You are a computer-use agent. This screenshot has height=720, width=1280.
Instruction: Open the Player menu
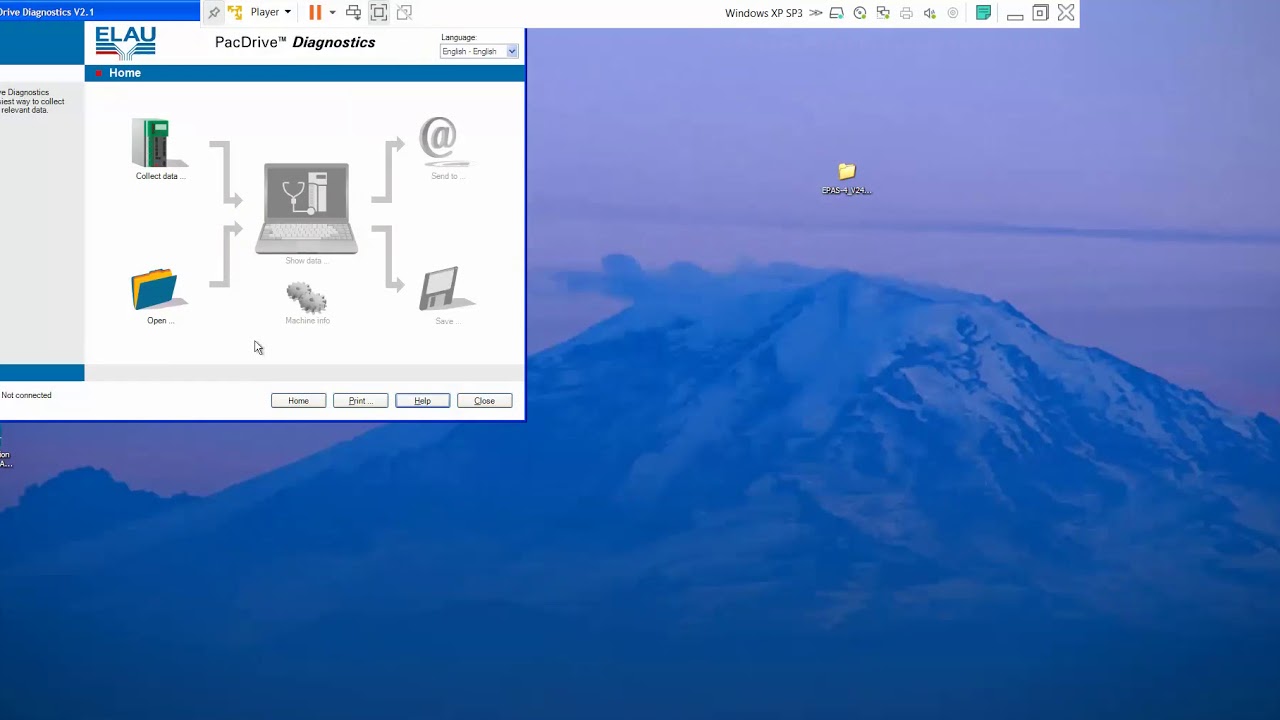(270, 12)
